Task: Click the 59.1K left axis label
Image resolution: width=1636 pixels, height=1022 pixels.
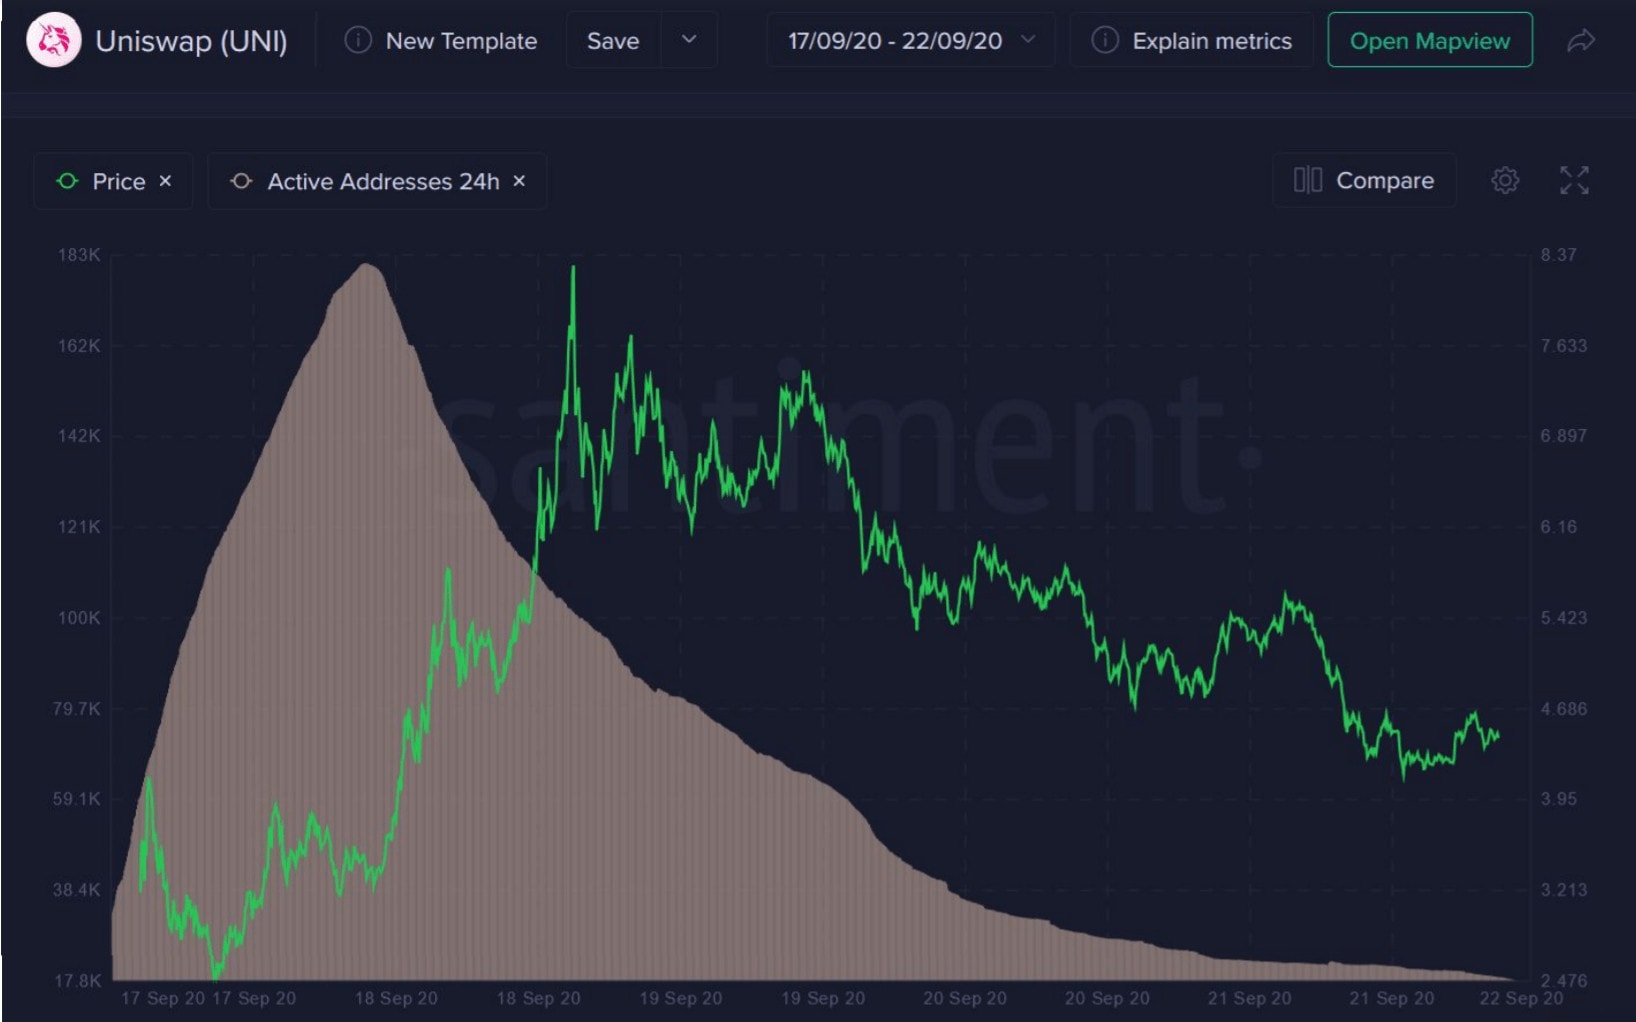Action: (x=77, y=799)
